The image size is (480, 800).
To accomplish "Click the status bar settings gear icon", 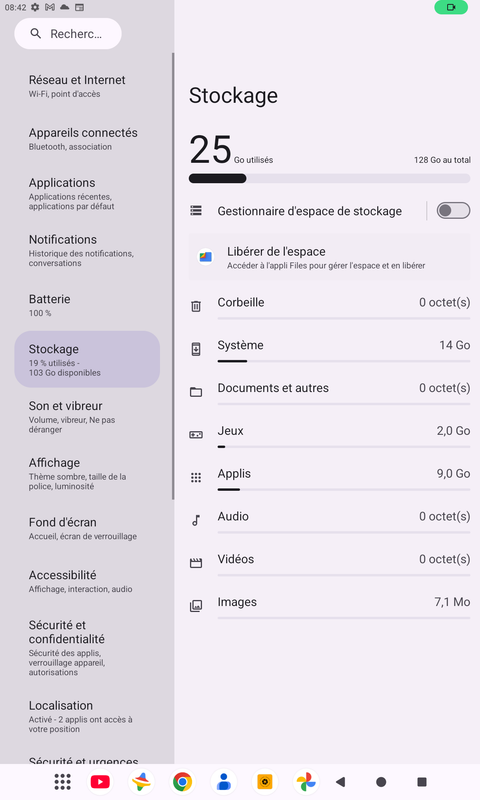I will pos(35,7).
